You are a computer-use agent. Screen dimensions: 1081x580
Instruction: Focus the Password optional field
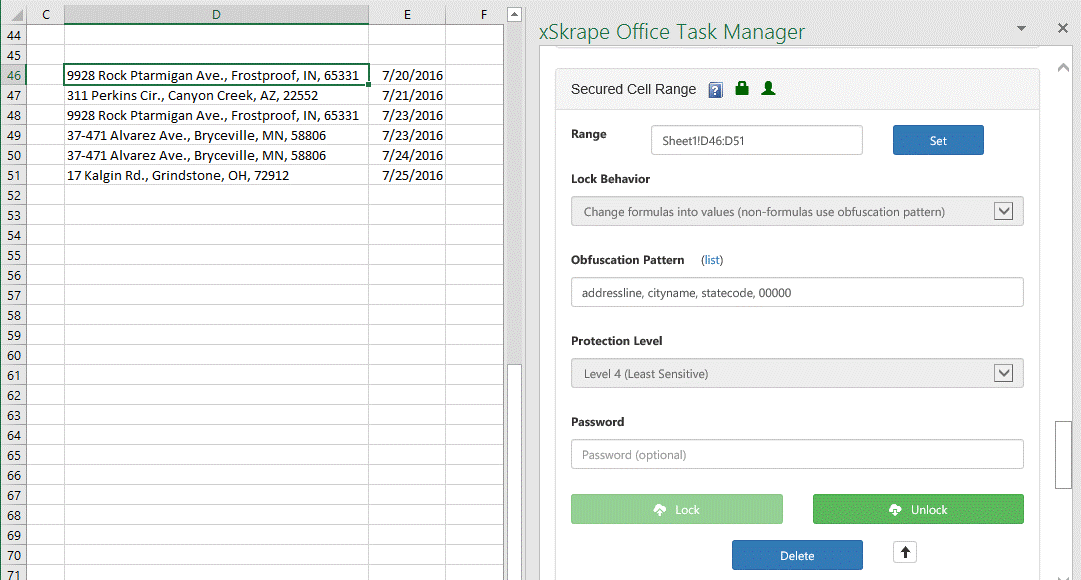click(x=797, y=454)
